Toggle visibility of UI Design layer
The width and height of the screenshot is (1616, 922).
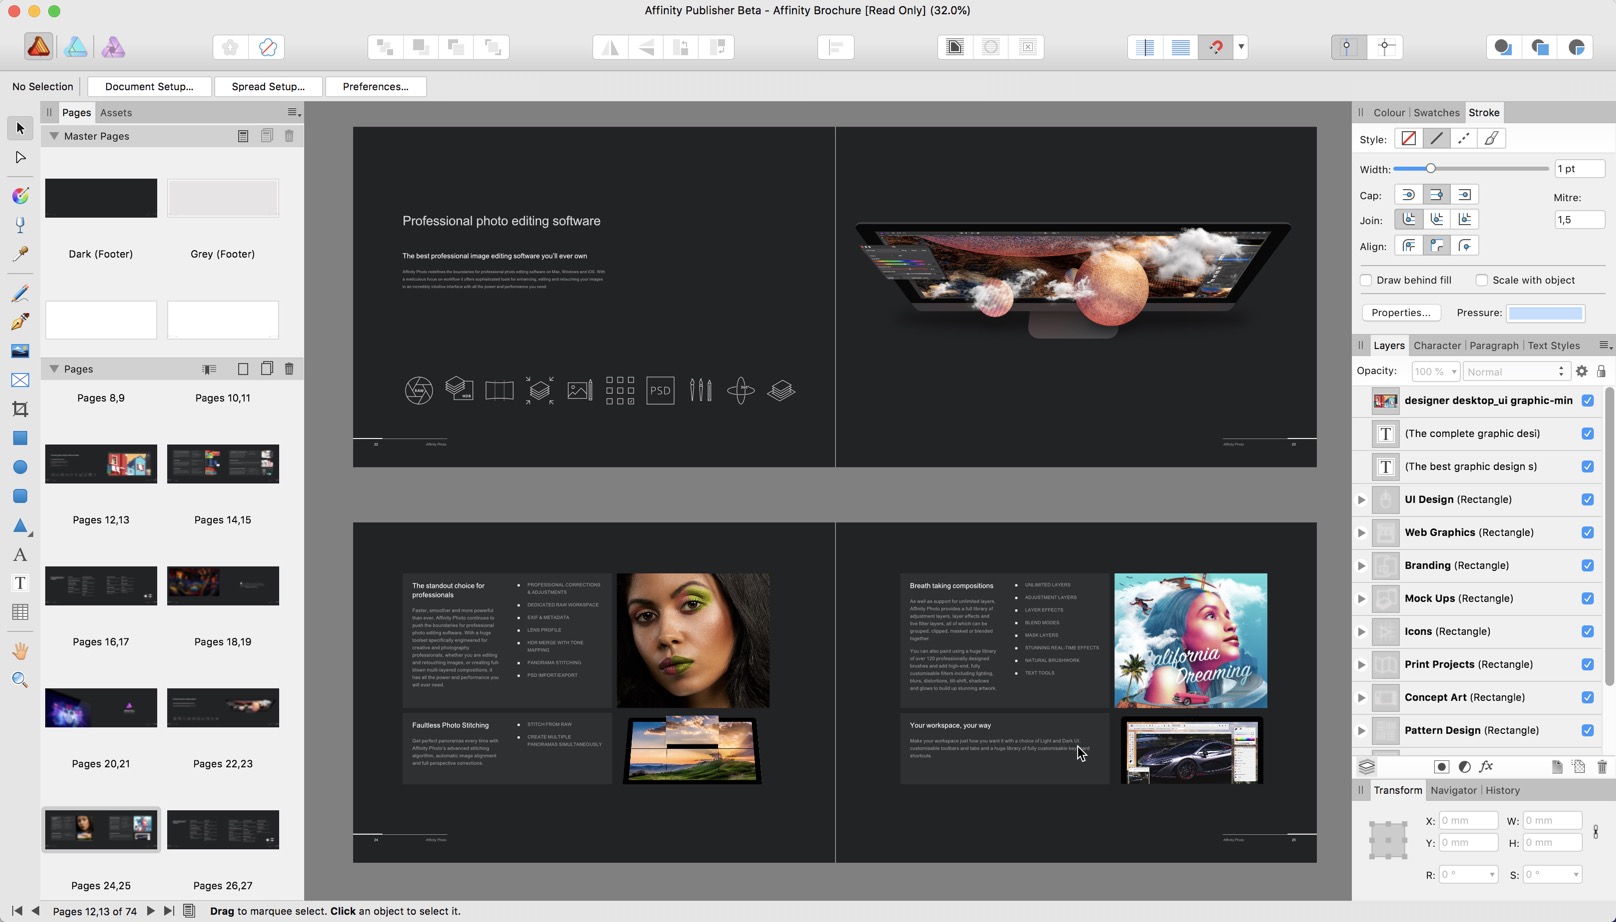(x=1587, y=499)
